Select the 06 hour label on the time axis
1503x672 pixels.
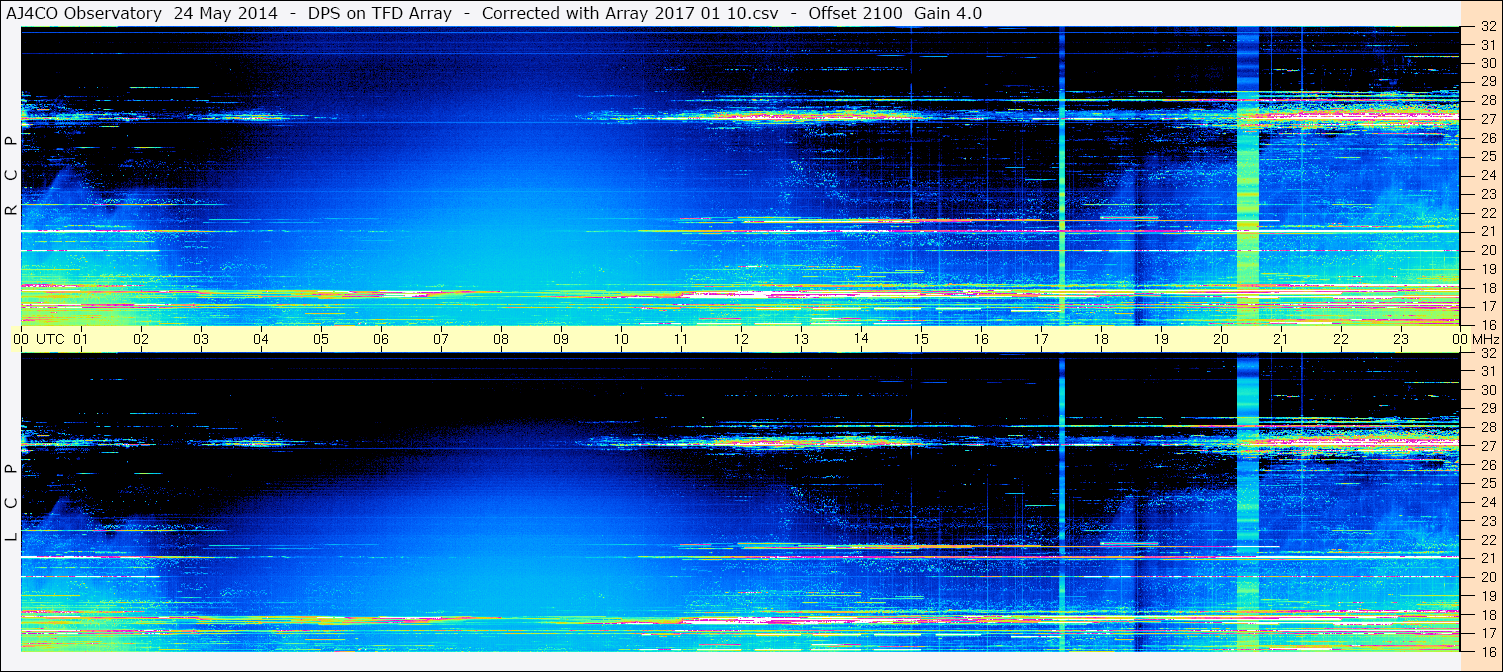(x=381, y=339)
